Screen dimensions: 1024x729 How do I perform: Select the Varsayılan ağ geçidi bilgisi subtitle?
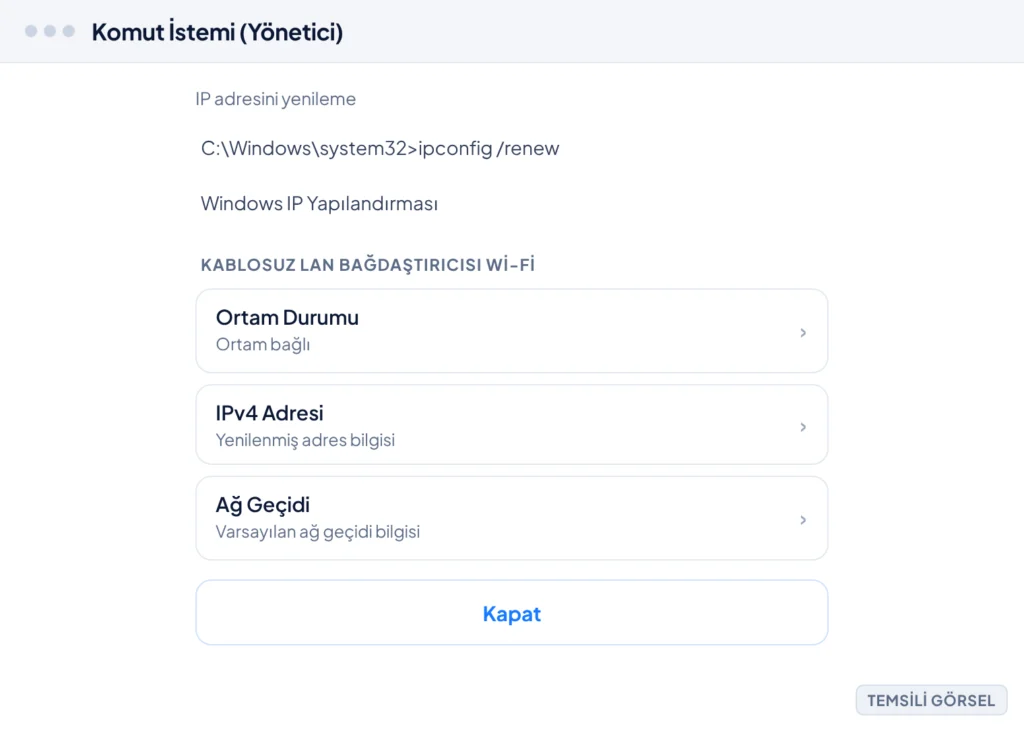[317, 532]
